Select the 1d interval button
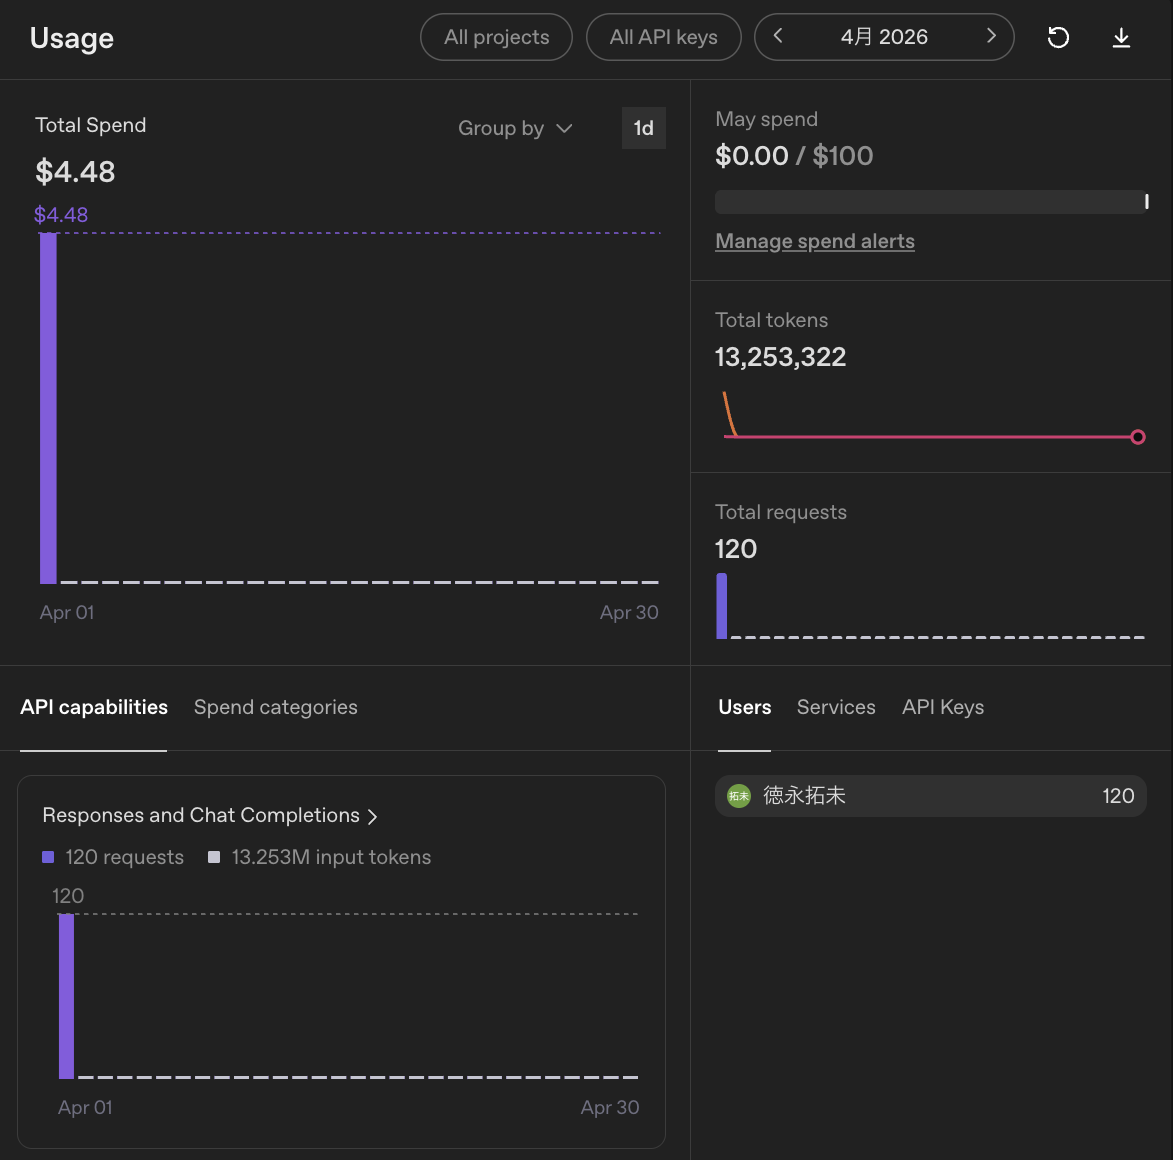Screen dimensions: 1173x1160 643,128
